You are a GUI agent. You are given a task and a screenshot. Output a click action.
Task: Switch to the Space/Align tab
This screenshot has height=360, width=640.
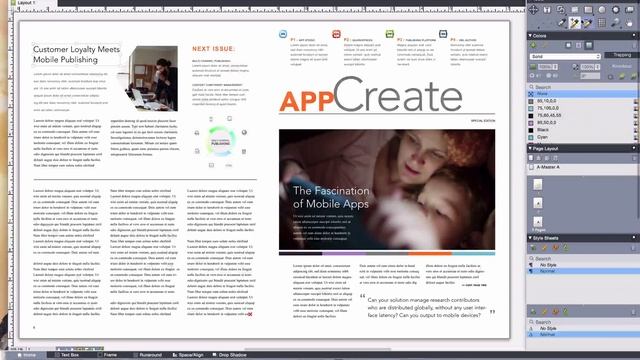(x=188, y=355)
